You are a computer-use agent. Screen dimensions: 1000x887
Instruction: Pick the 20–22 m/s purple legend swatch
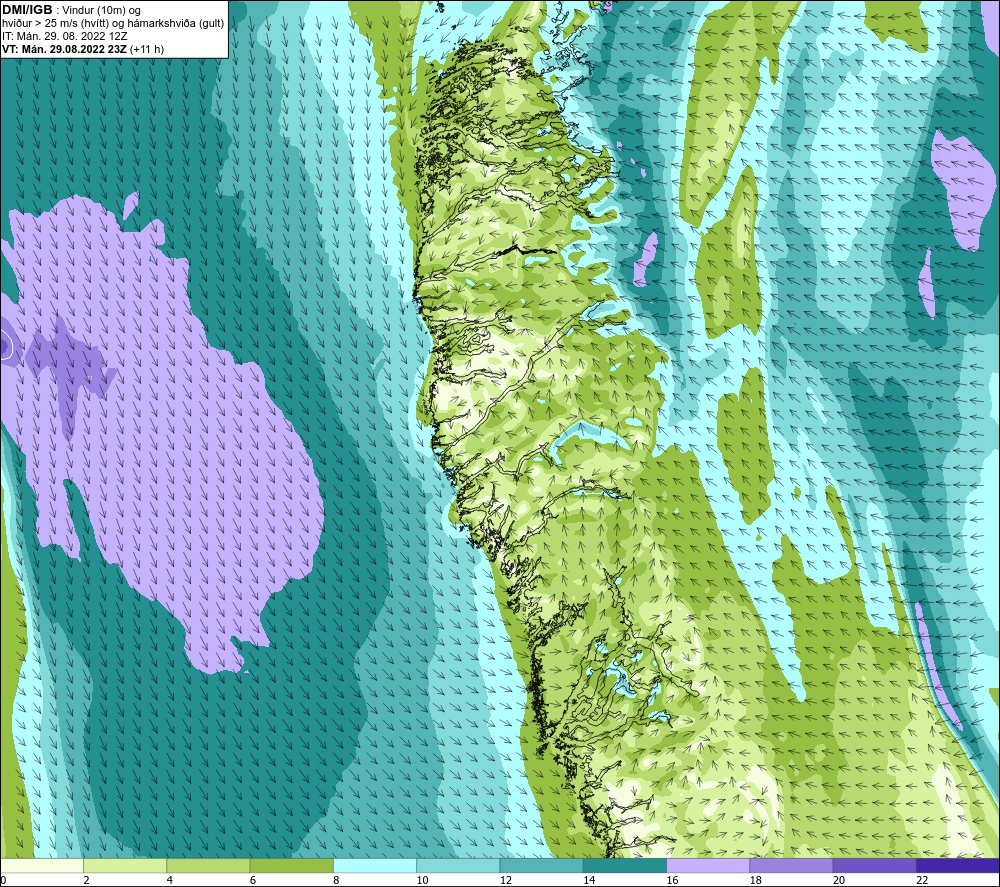874,866
